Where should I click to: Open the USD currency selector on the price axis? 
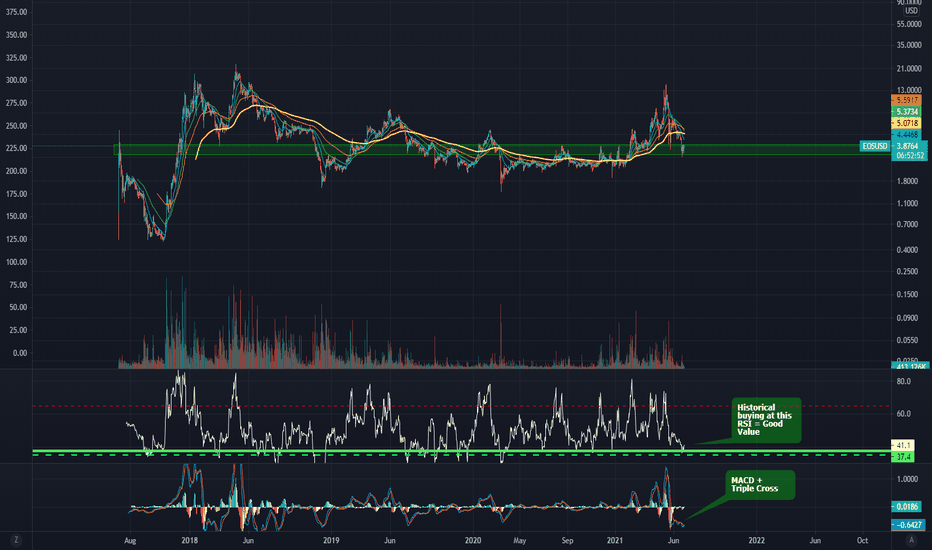click(x=911, y=11)
